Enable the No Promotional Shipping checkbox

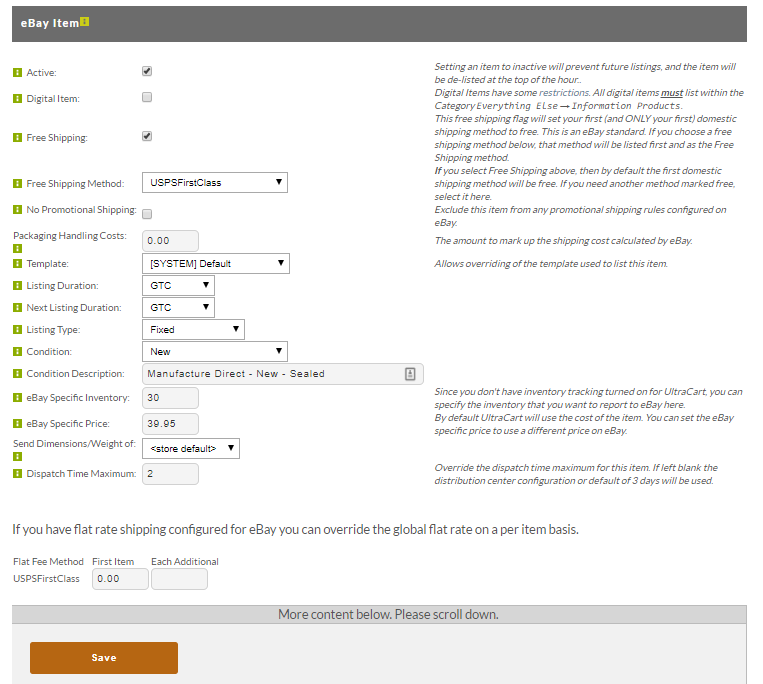click(147, 214)
